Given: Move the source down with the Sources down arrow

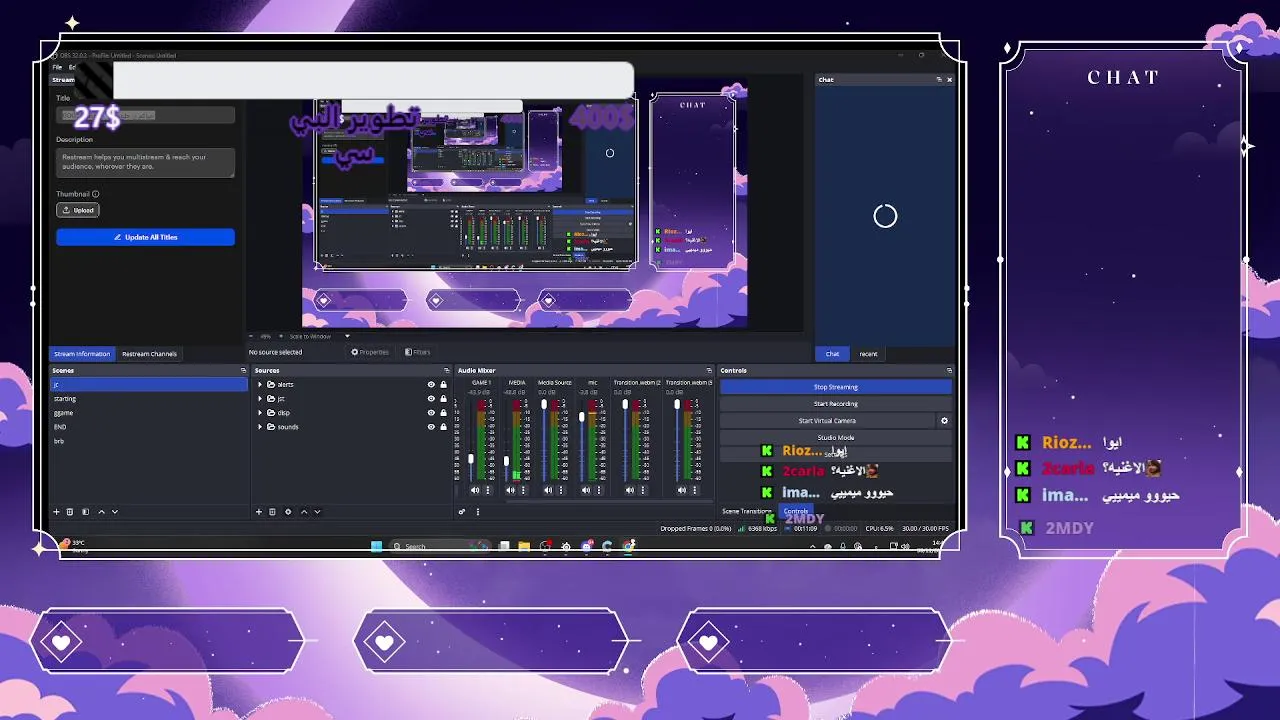Looking at the screenshot, I should click(317, 512).
